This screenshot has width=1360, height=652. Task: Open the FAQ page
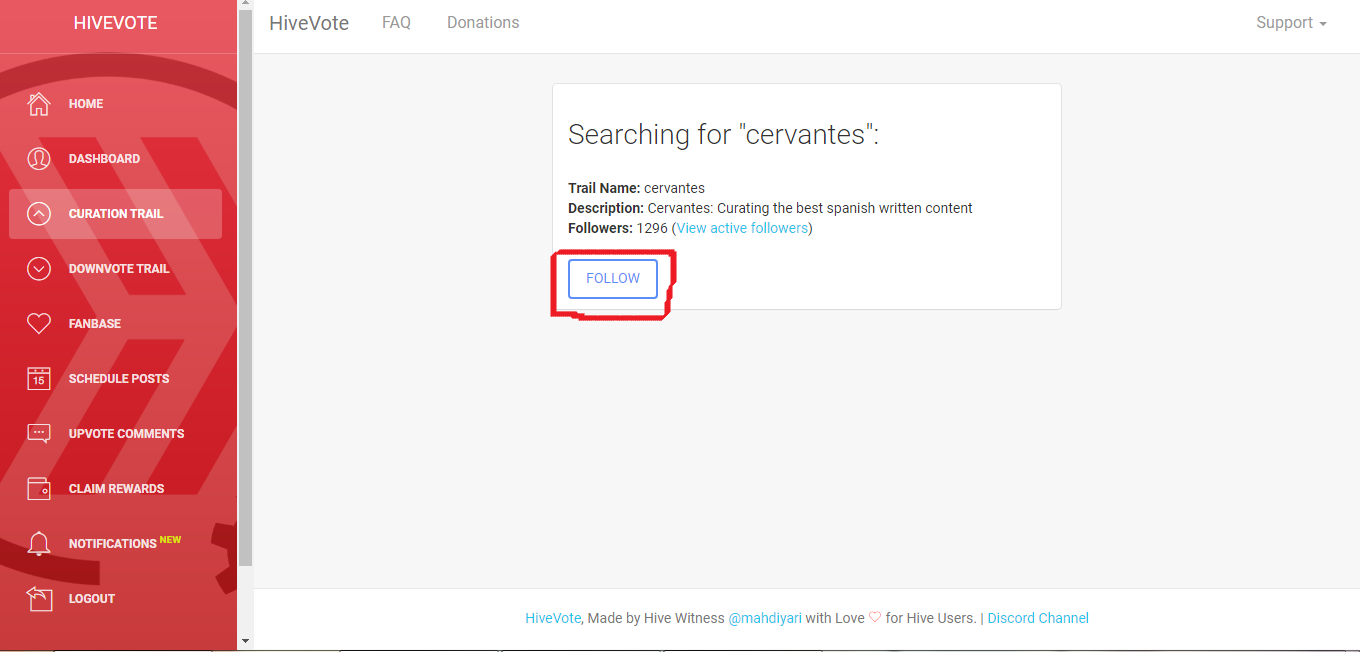pyautogui.click(x=396, y=22)
